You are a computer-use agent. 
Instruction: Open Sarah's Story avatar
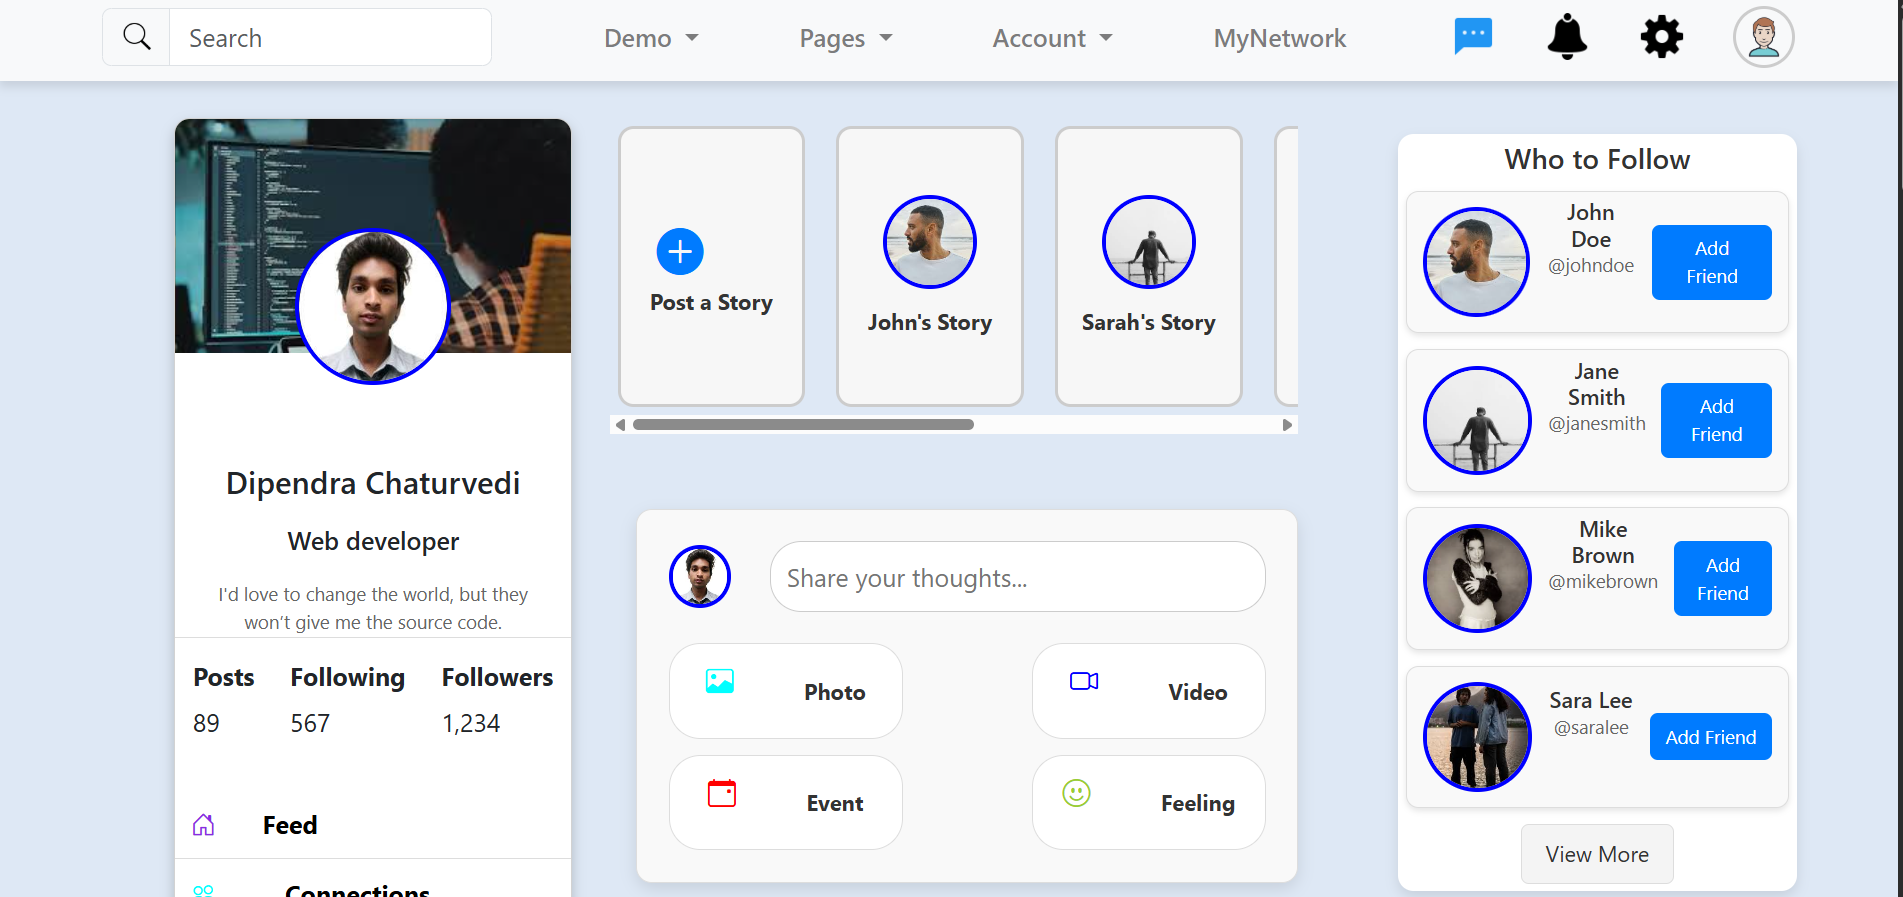[1149, 242]
